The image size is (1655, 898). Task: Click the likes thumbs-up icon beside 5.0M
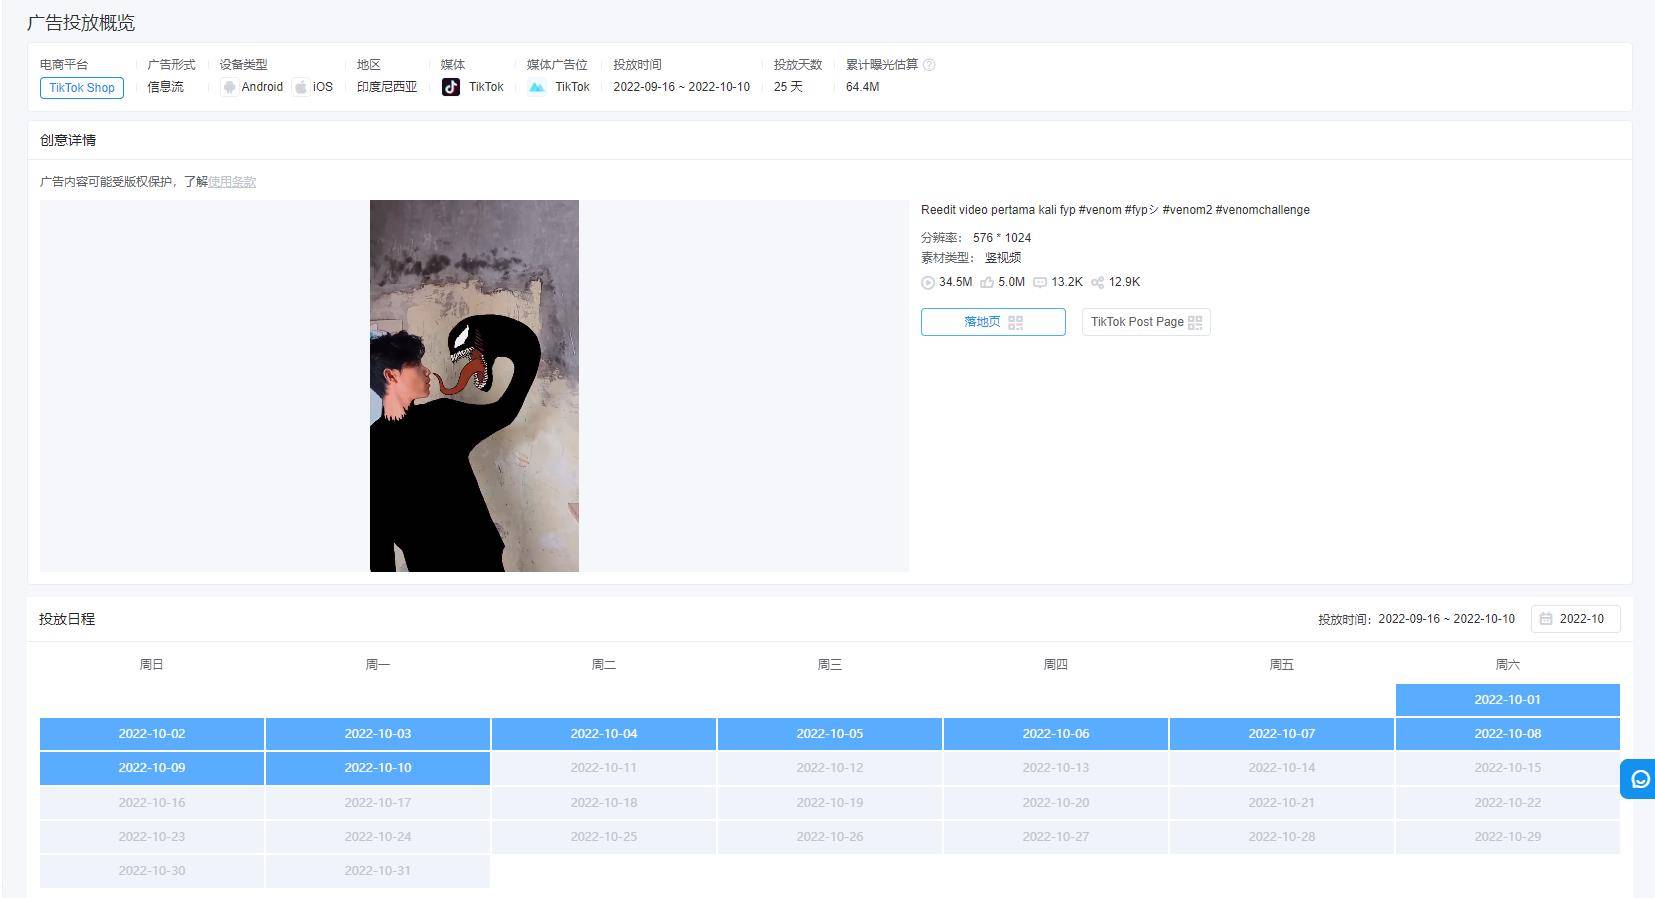pyautogui.click(x=987, y=283)
